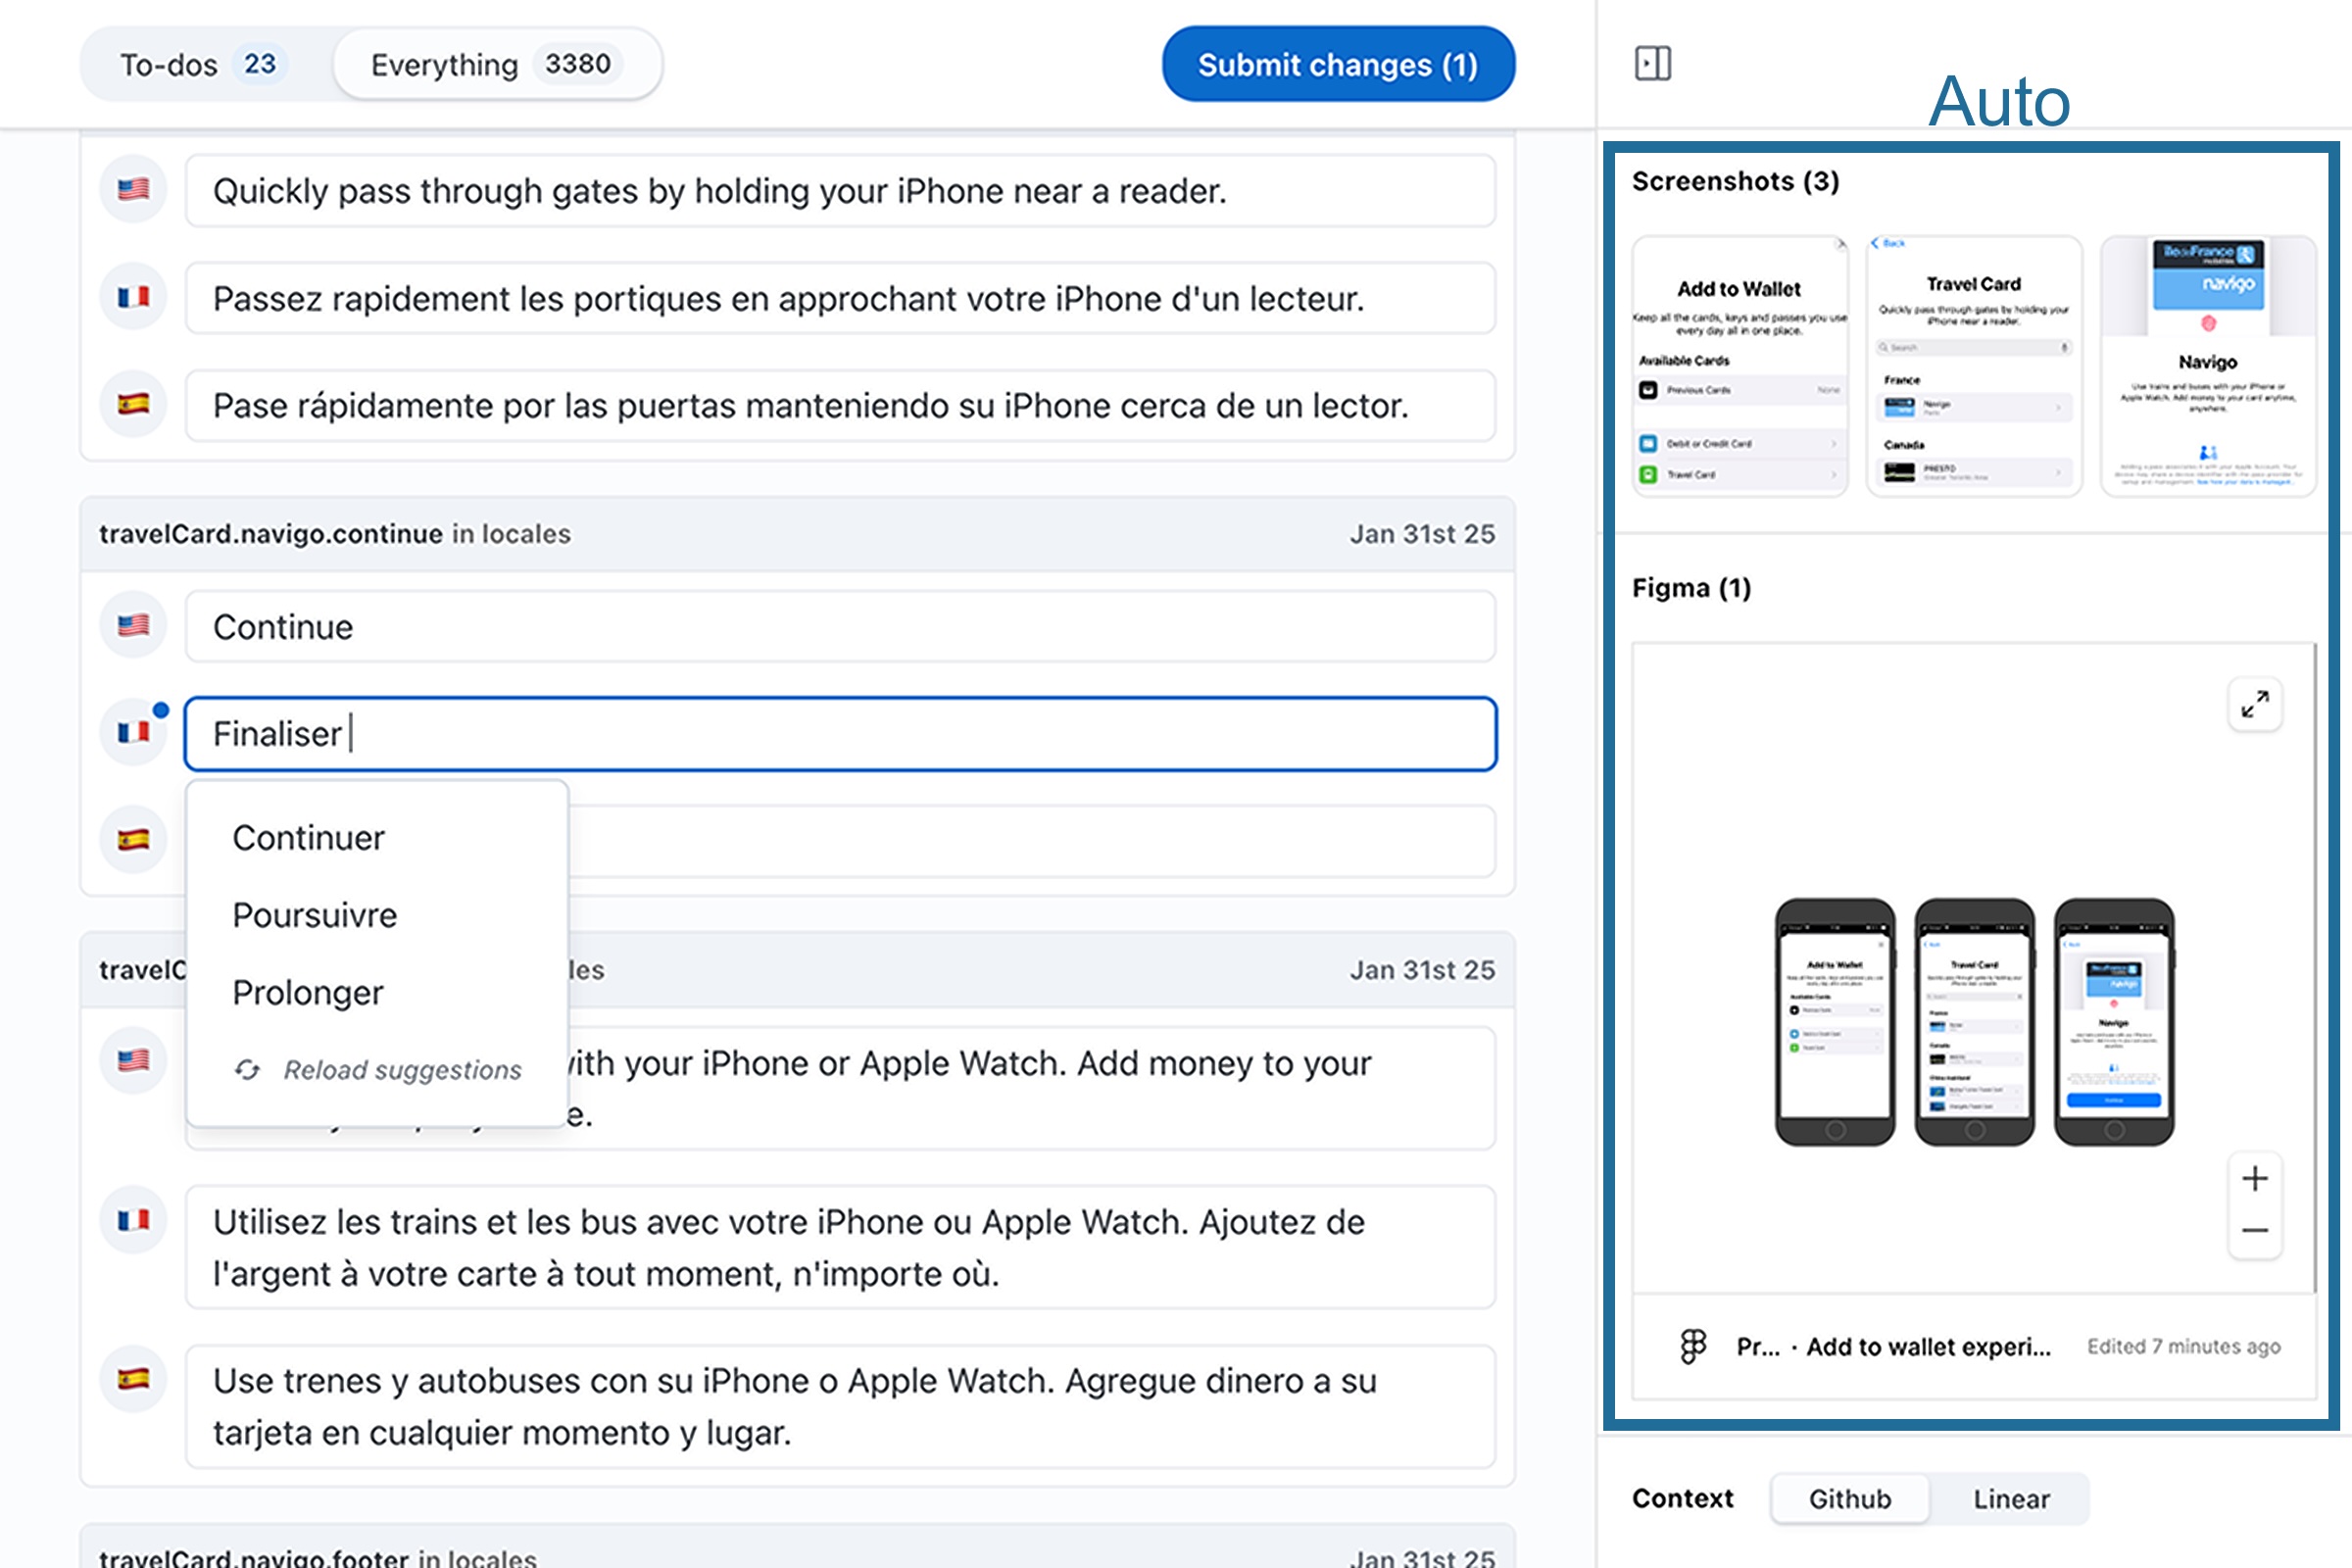
Task: Zoom in the Figma preview
Action: click(x=2254, y=1179)
